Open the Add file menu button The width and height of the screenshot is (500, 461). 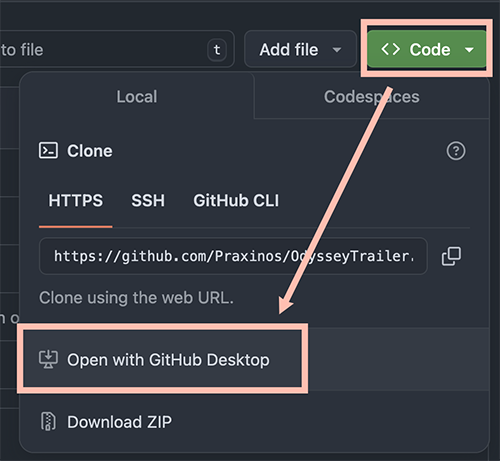coord(300,49)
